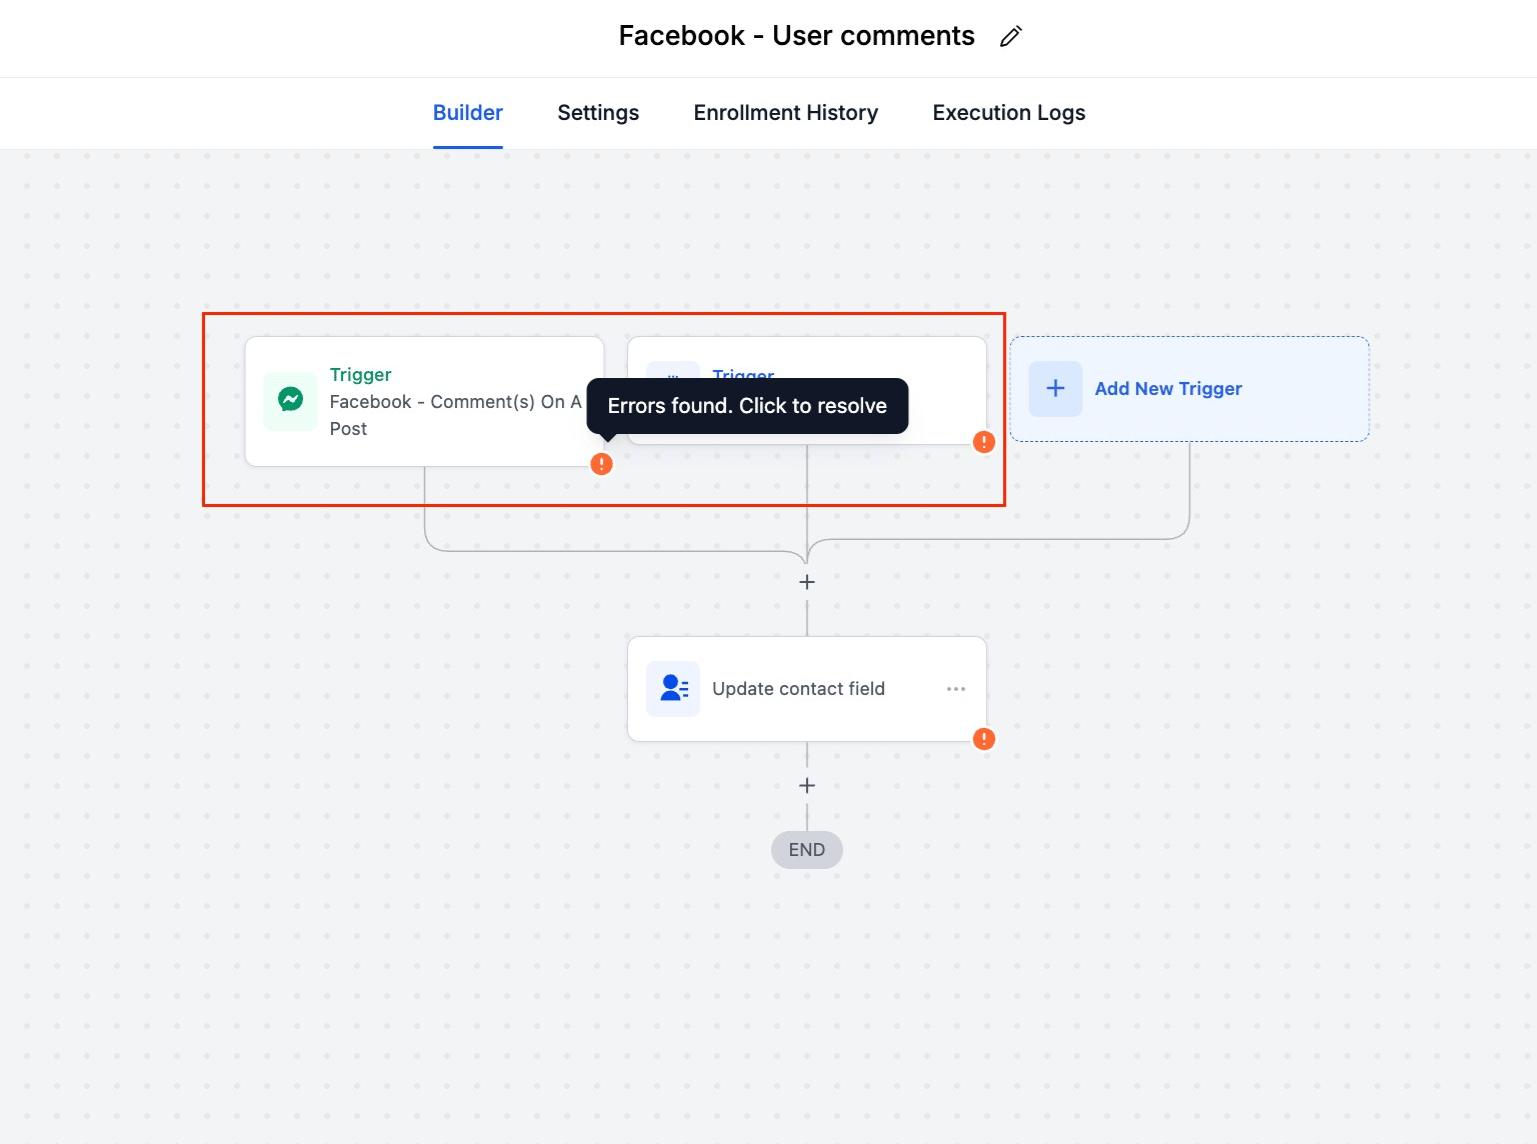Click the Add New Trigger plus icon
The width and height of the screenshot is (1537, 1144).
point(1056,389)
